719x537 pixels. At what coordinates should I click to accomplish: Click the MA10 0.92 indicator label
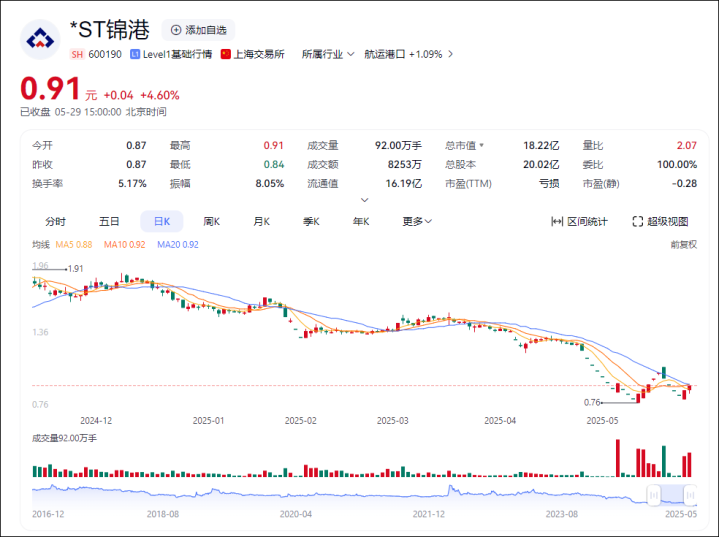coord(124,245)
